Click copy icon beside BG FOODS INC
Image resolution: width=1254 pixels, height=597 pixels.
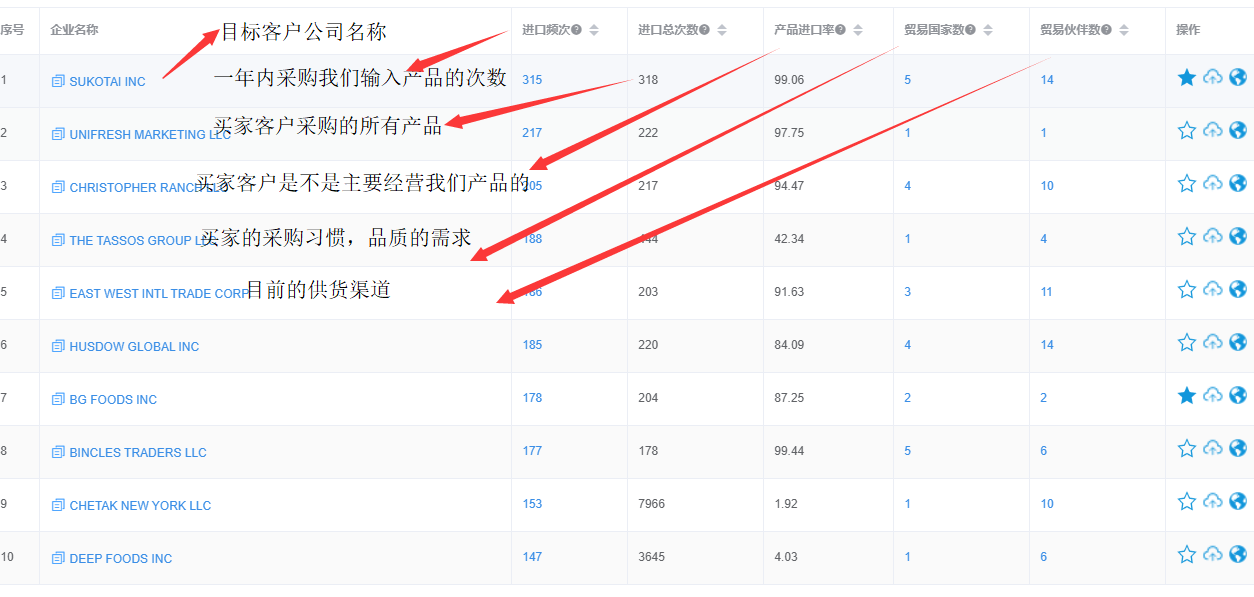[x=58, y=399]
